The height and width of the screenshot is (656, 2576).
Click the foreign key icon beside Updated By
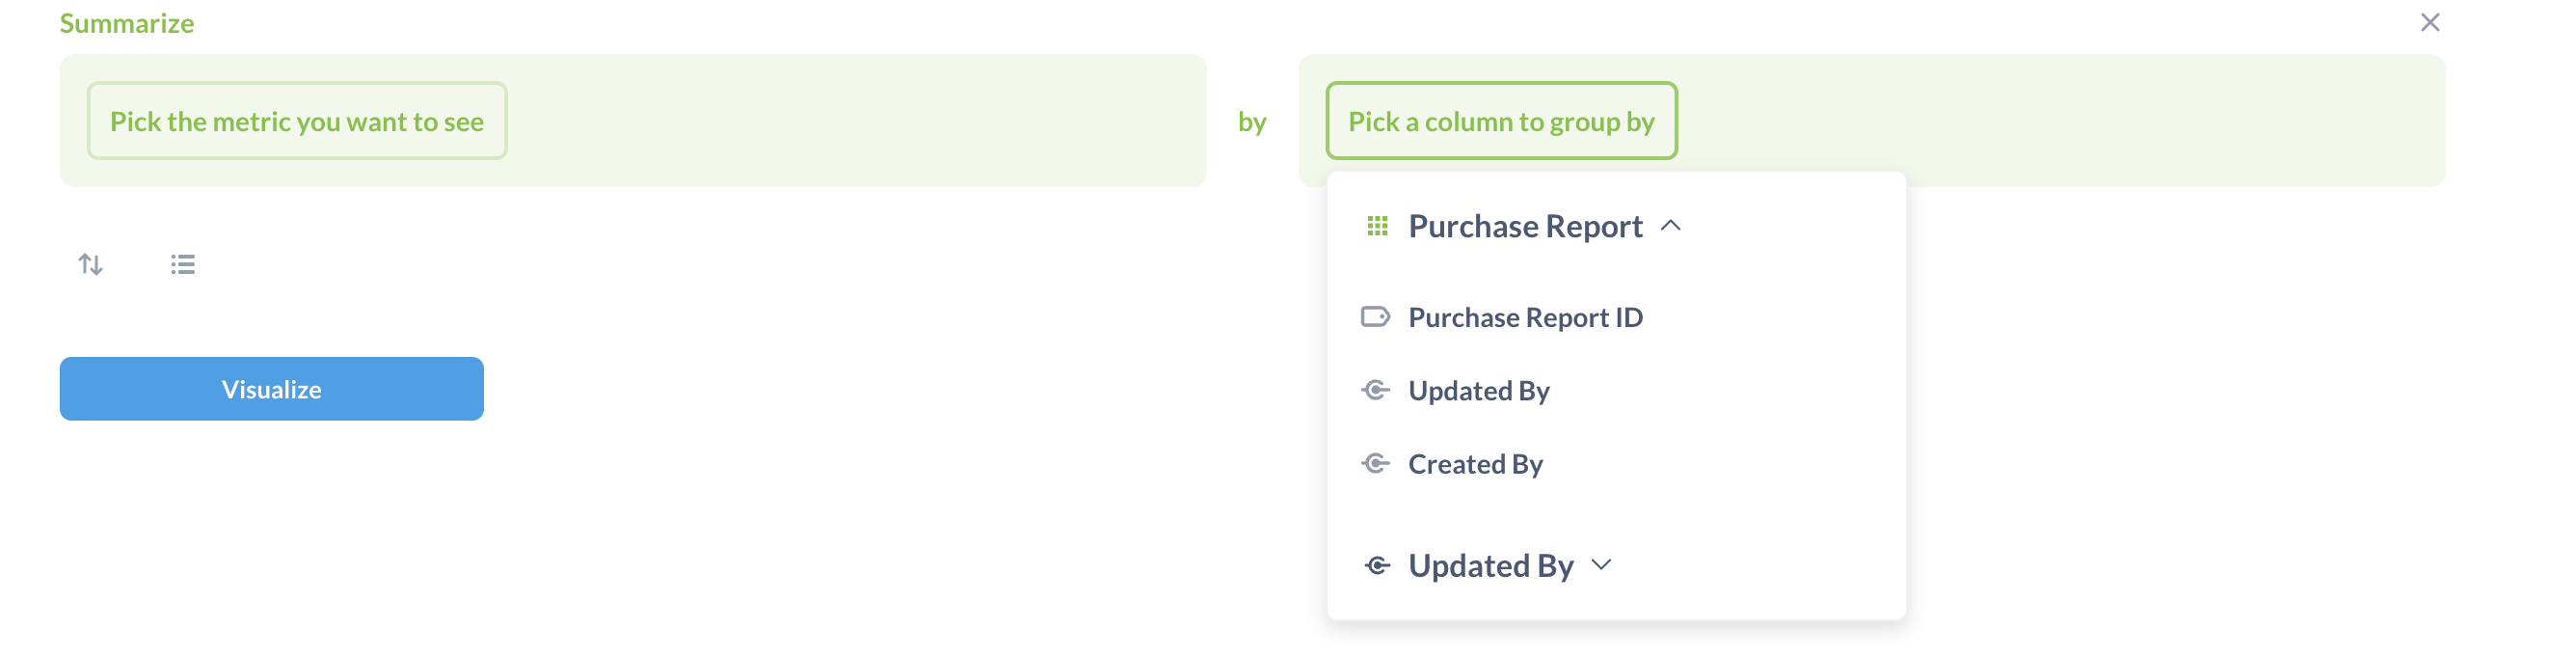pos(1377,390)
